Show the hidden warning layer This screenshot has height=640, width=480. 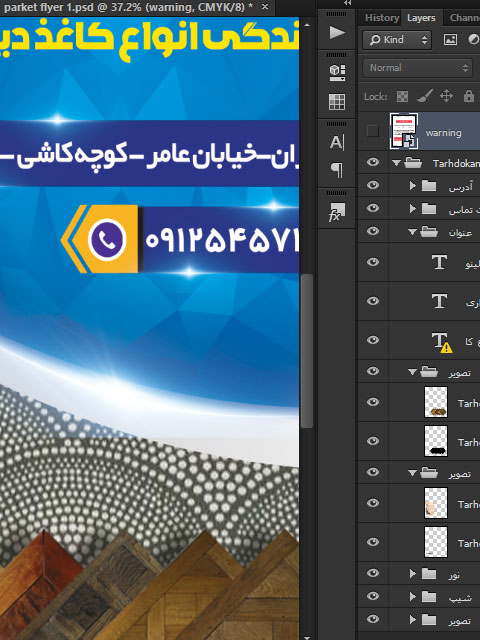[x=372, y=131]
